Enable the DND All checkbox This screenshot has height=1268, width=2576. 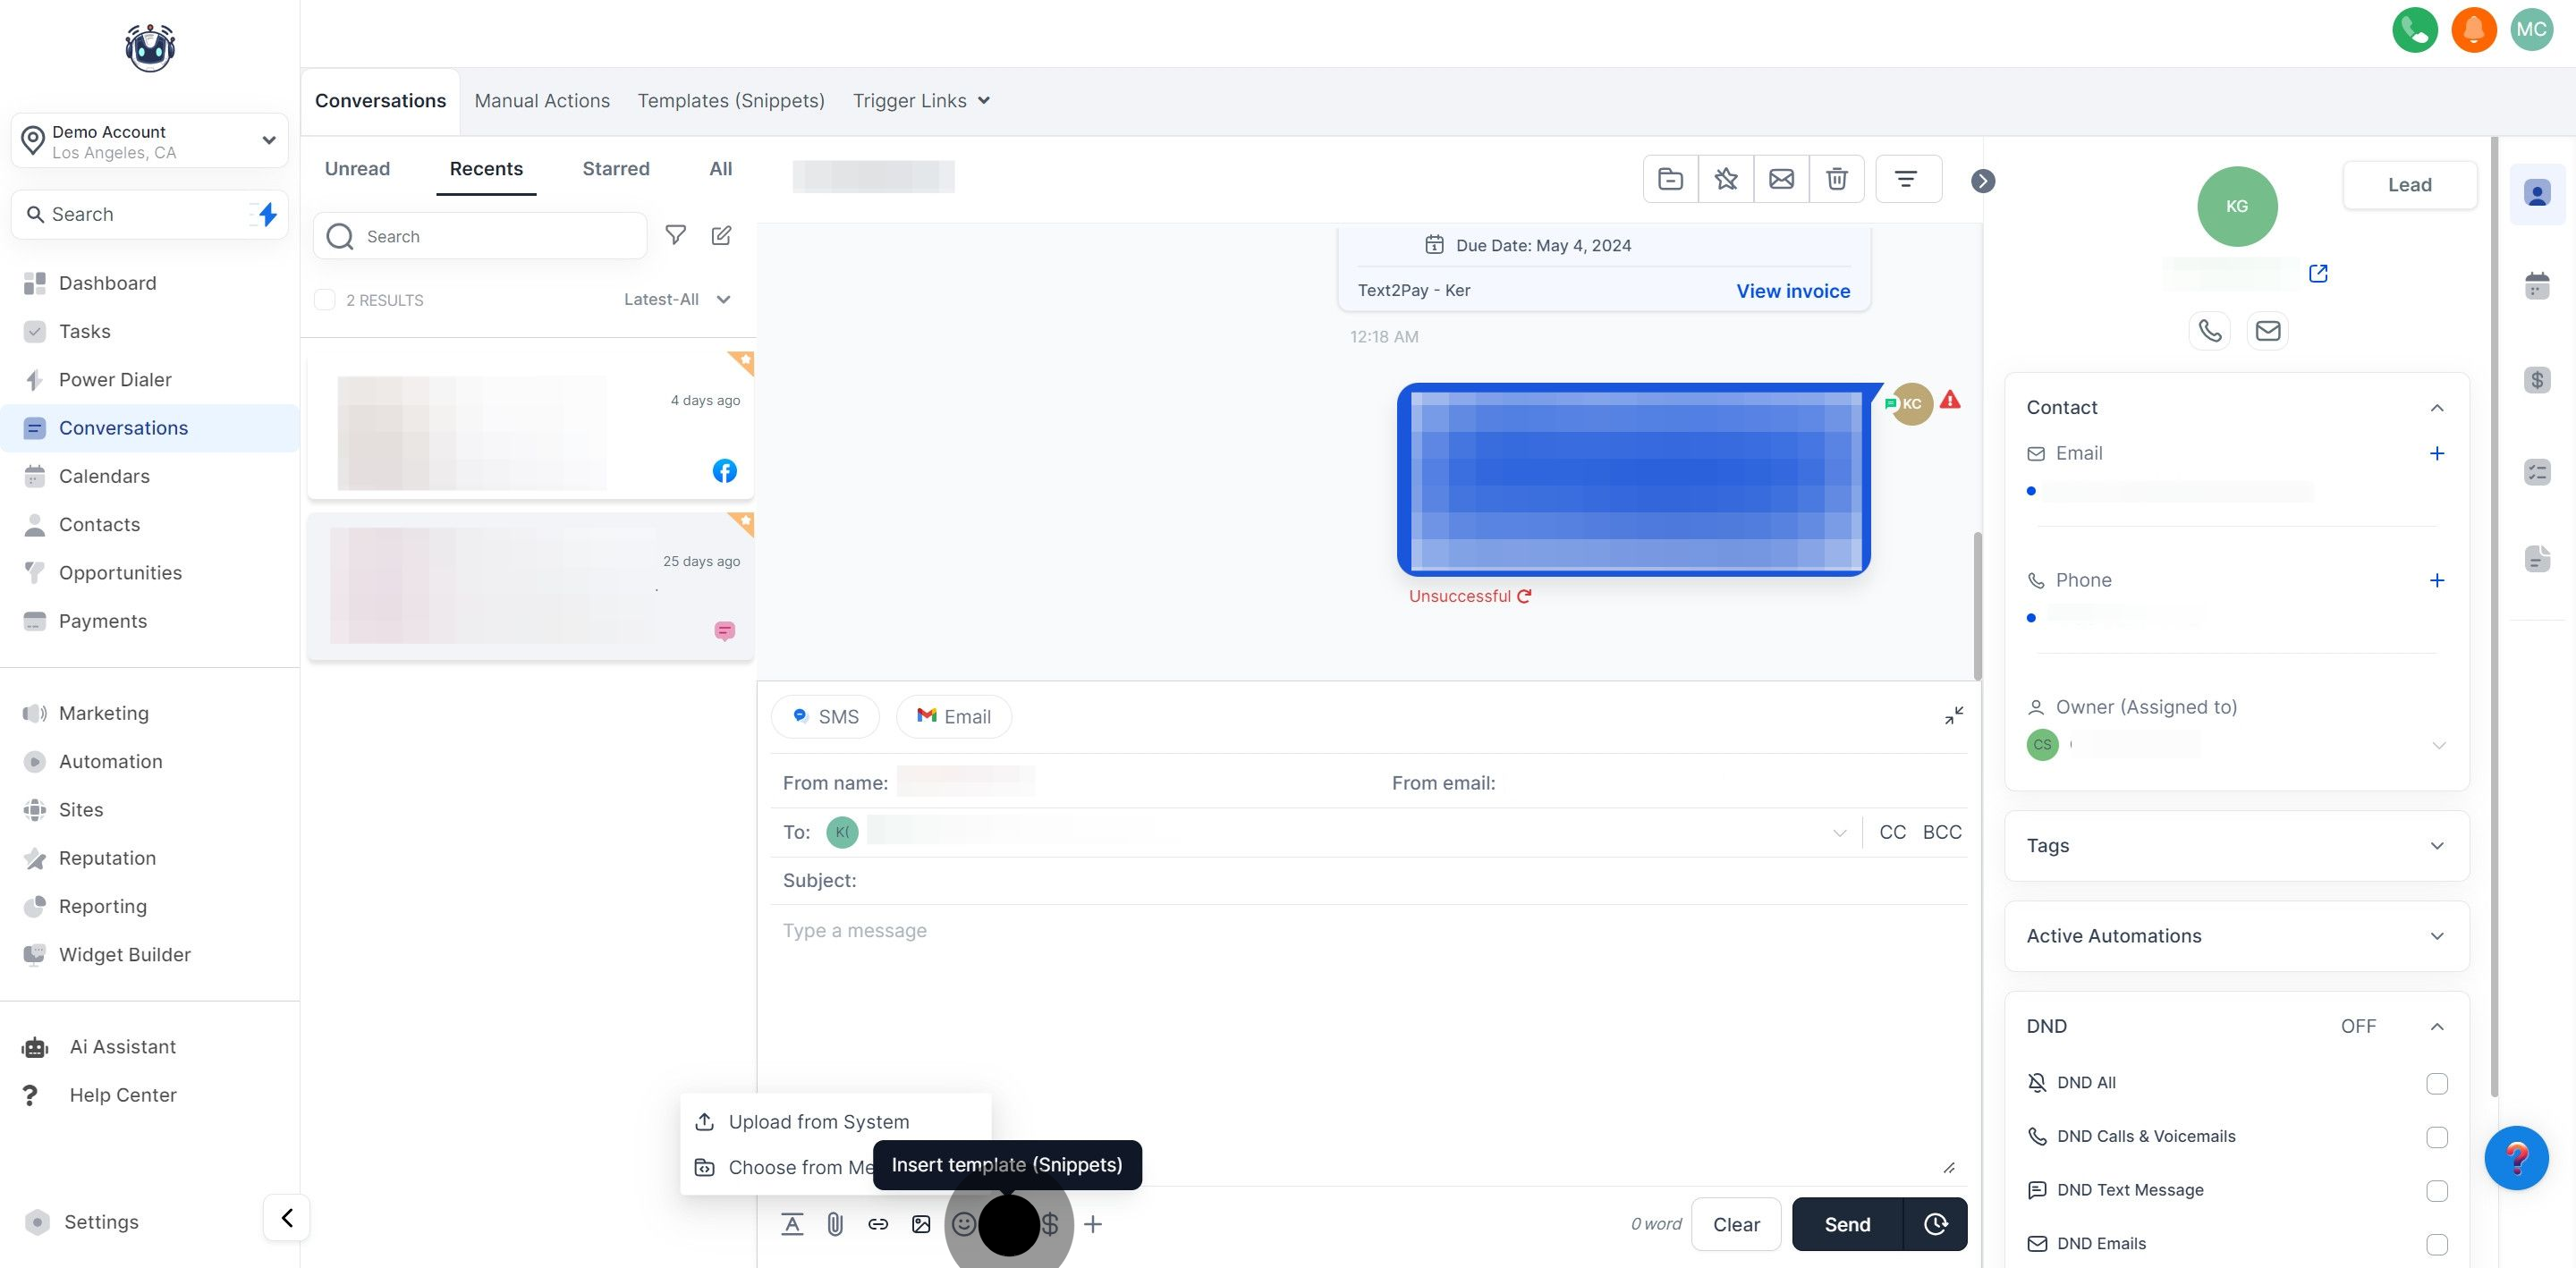pos(2436,1083)
